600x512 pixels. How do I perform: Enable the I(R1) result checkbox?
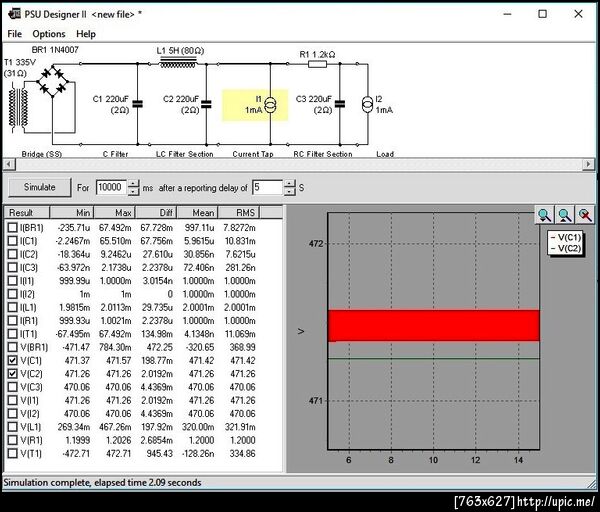(13, 321)
